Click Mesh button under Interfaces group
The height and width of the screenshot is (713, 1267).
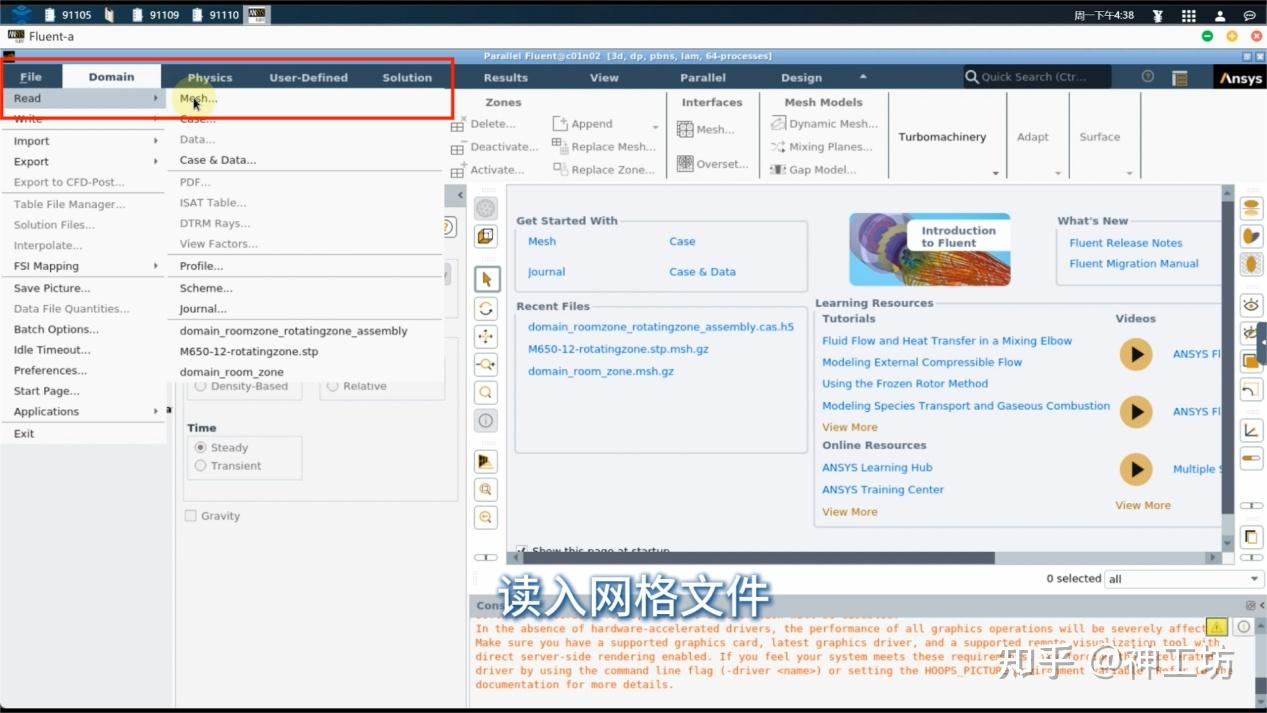[x=706, y=129]
